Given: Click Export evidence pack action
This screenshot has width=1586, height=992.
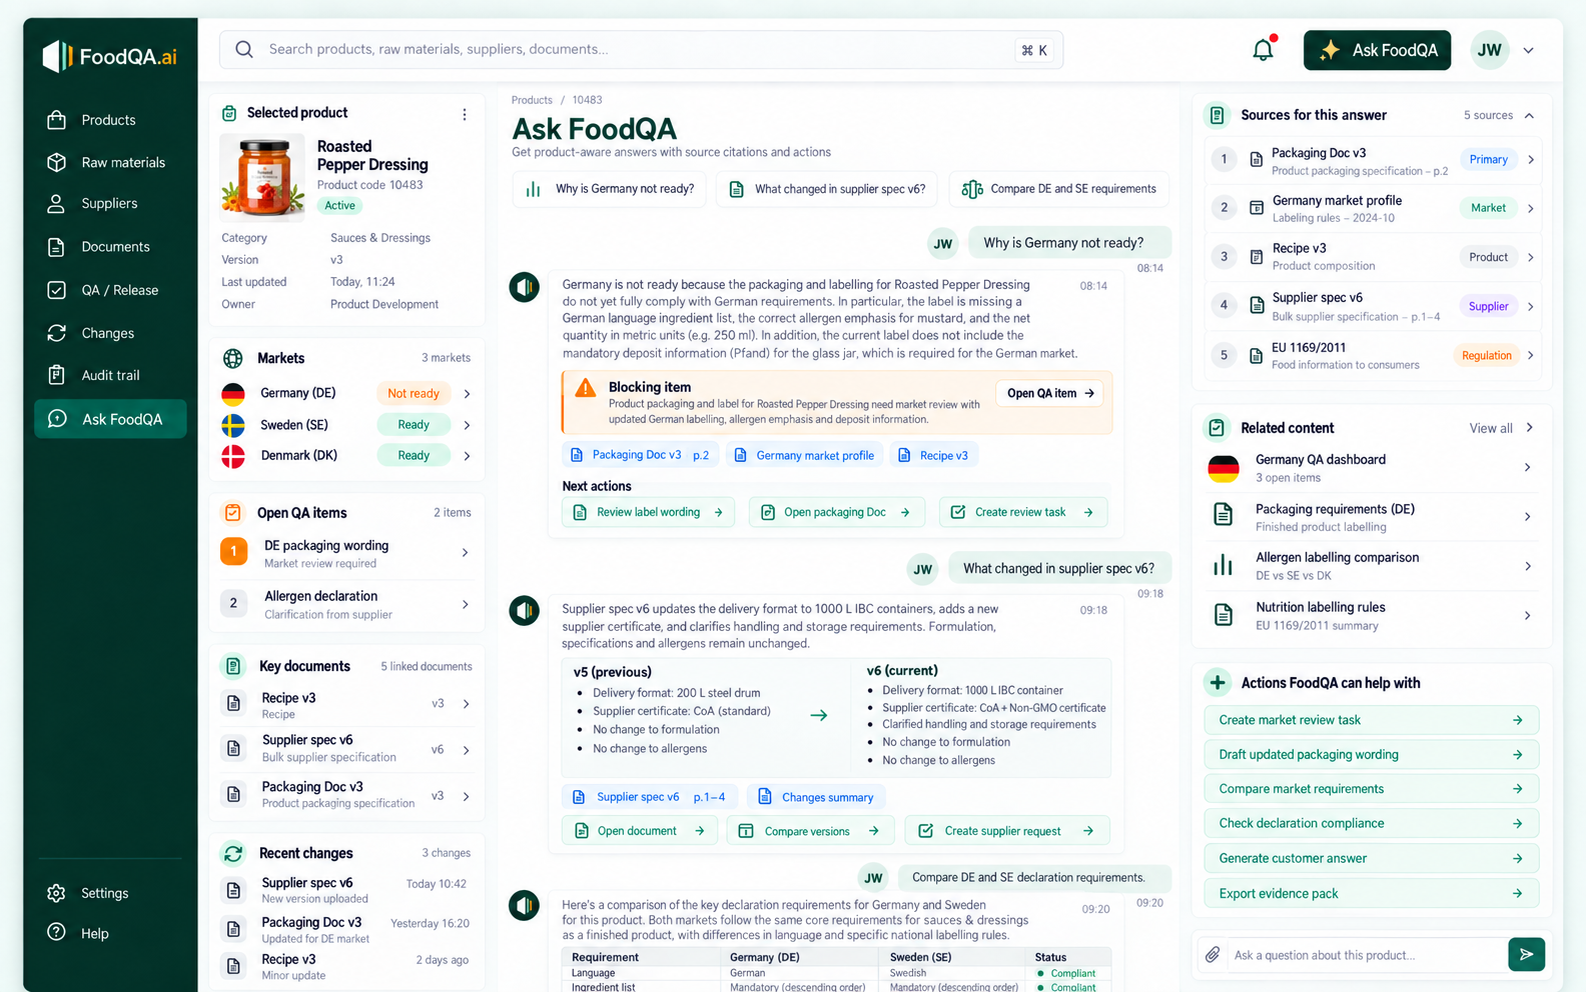Looking at the screenshot, I should point(1371,893).
